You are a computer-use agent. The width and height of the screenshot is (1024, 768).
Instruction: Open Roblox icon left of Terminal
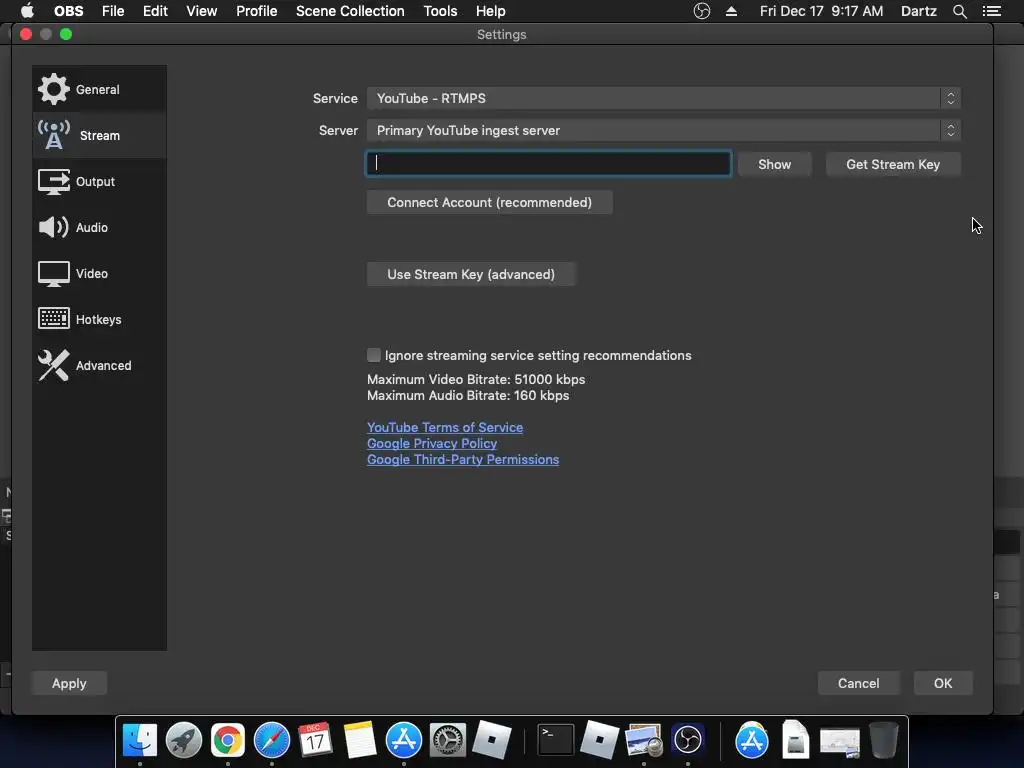tap(492, 739)
